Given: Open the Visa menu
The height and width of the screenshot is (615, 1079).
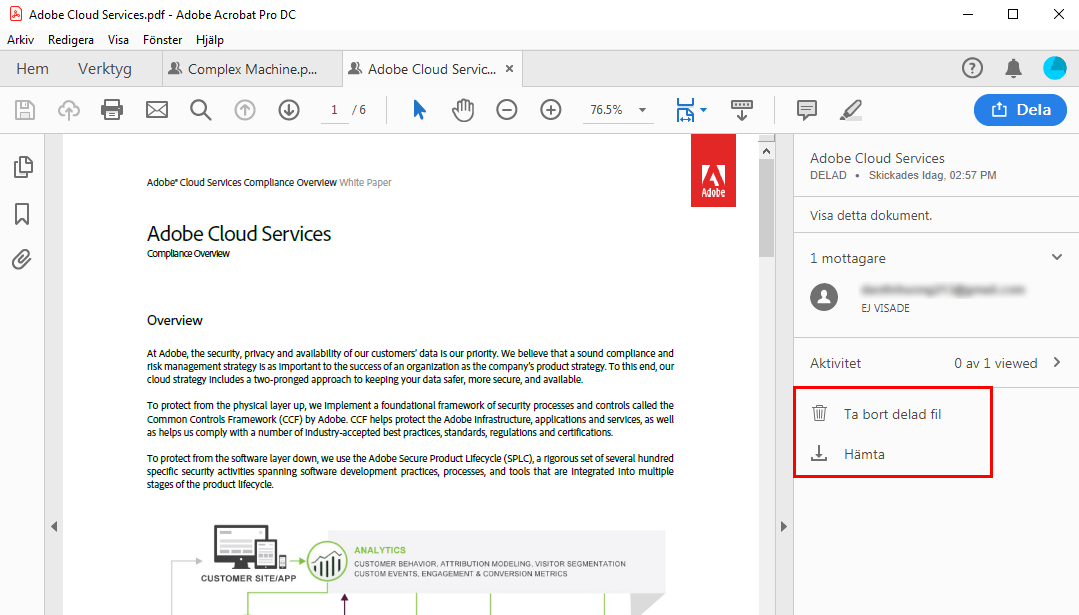Looking at the screenshot, I should click(118, 40).
